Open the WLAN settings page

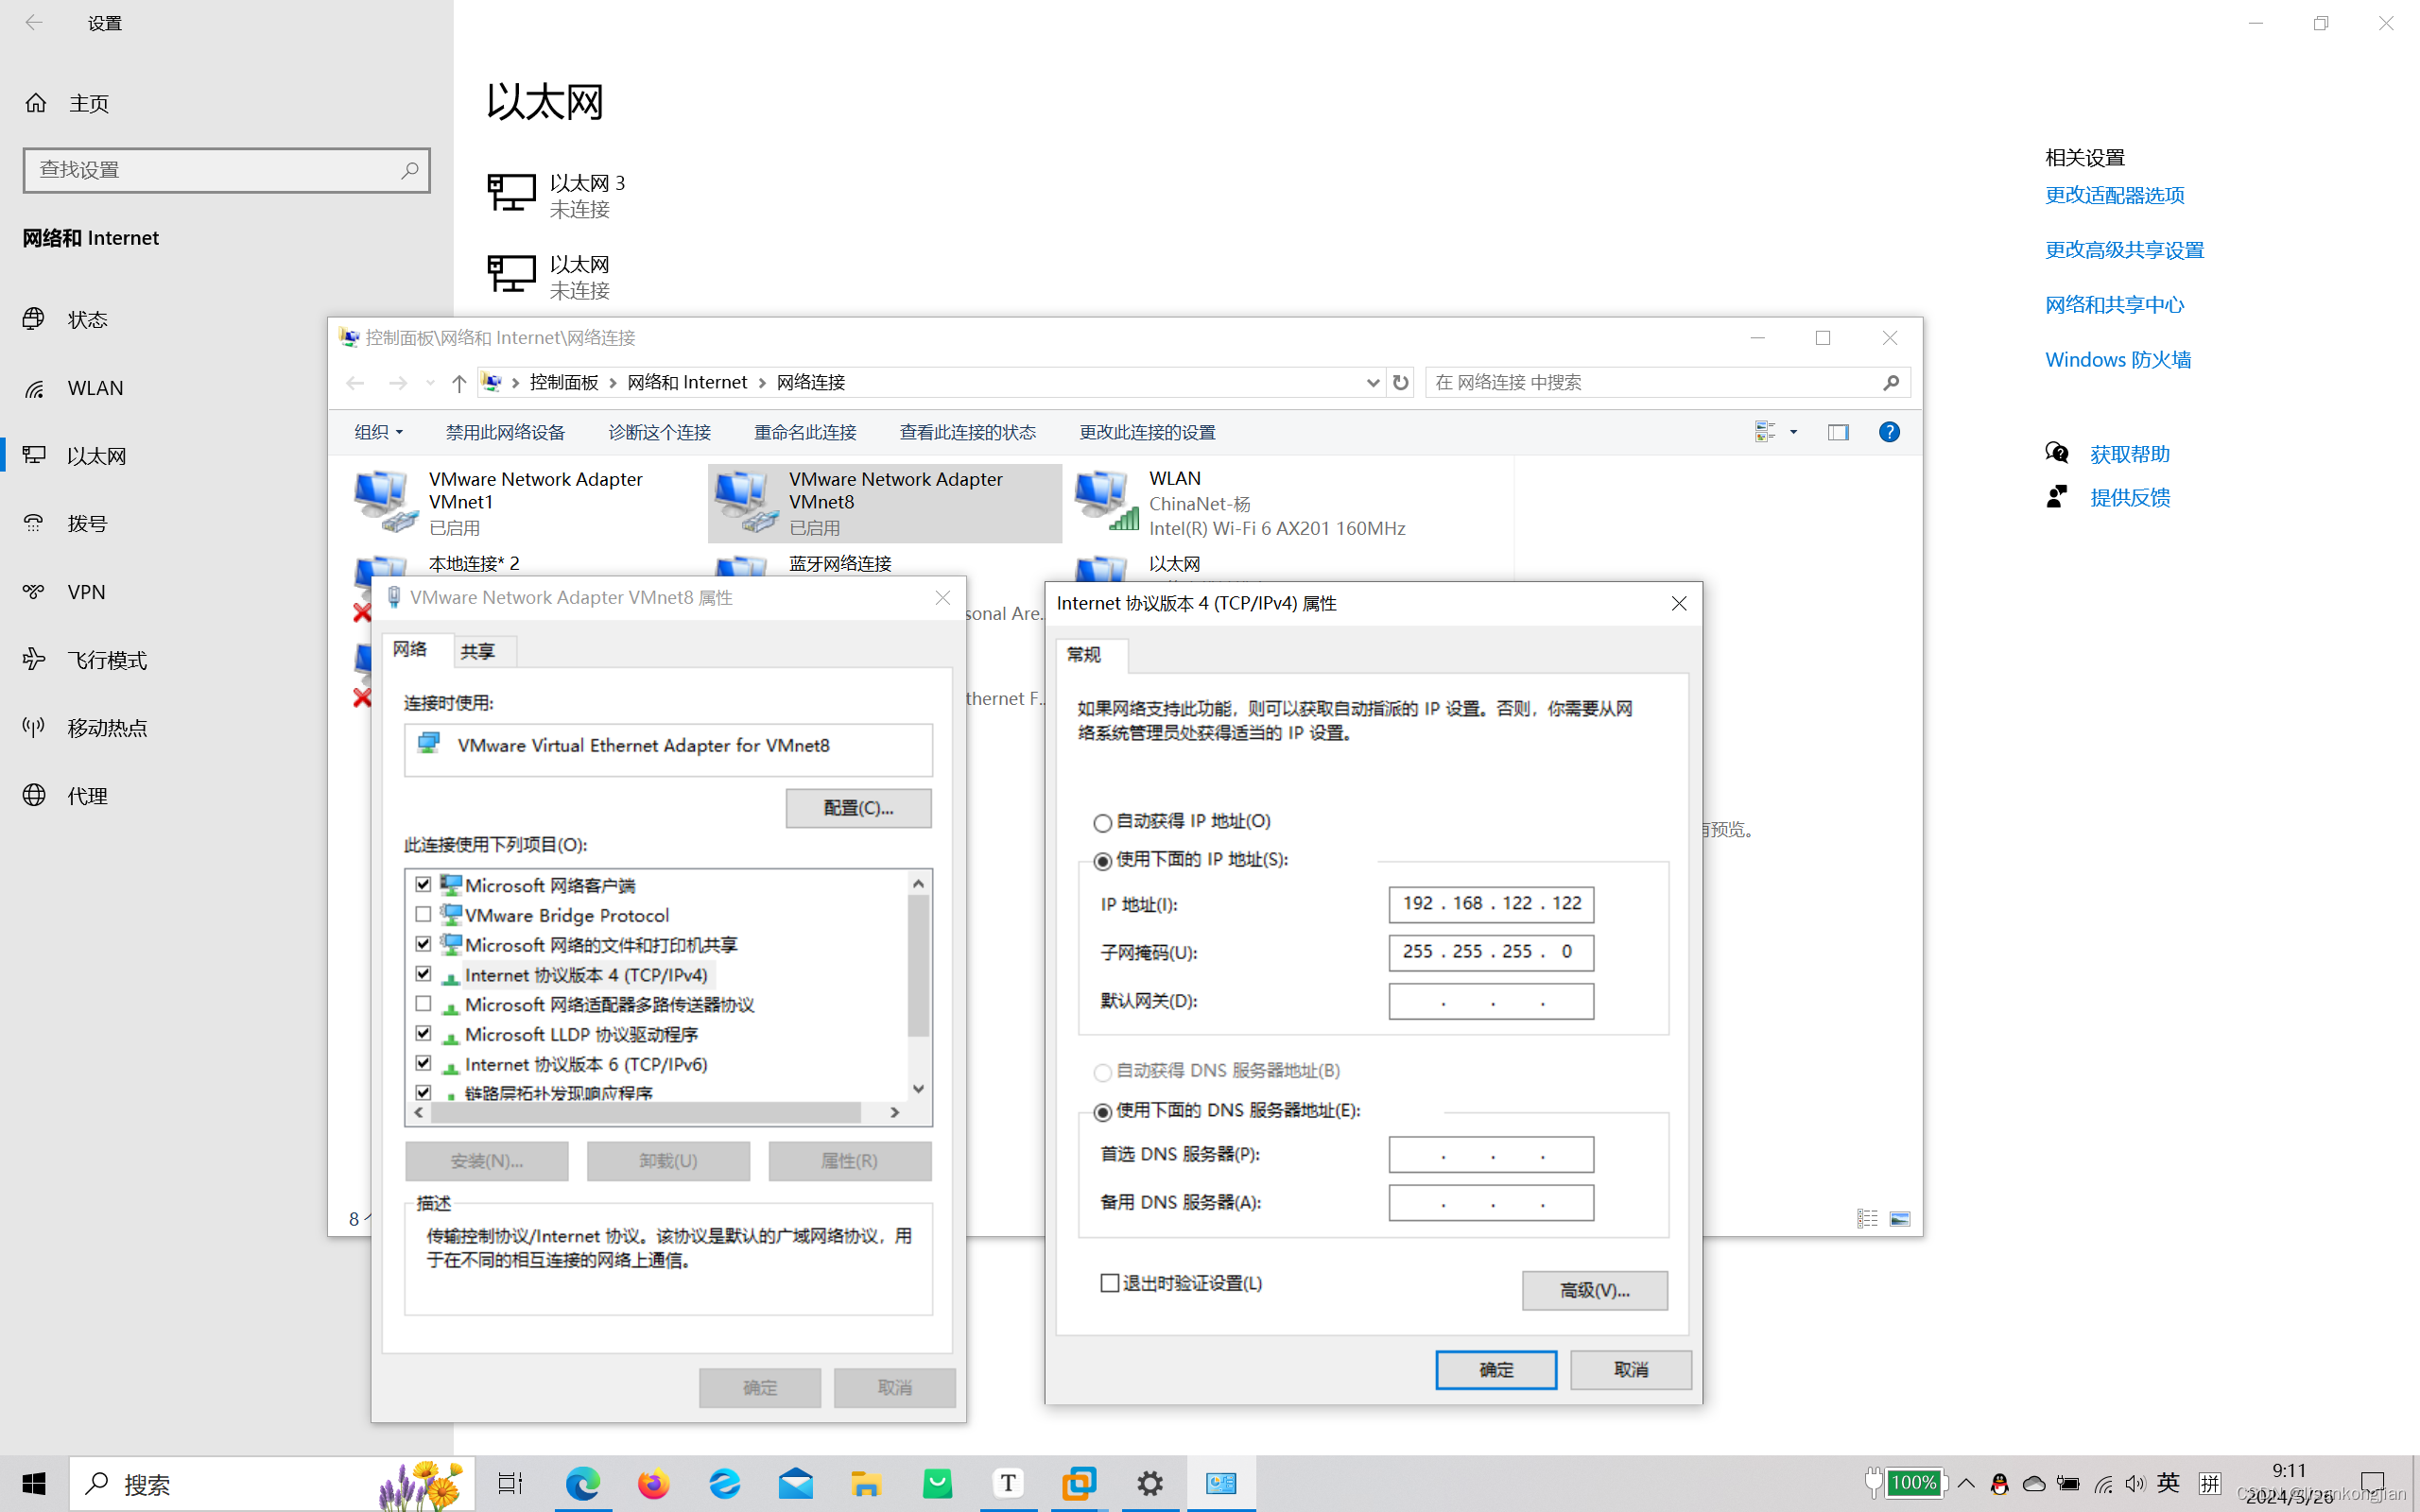95,388
